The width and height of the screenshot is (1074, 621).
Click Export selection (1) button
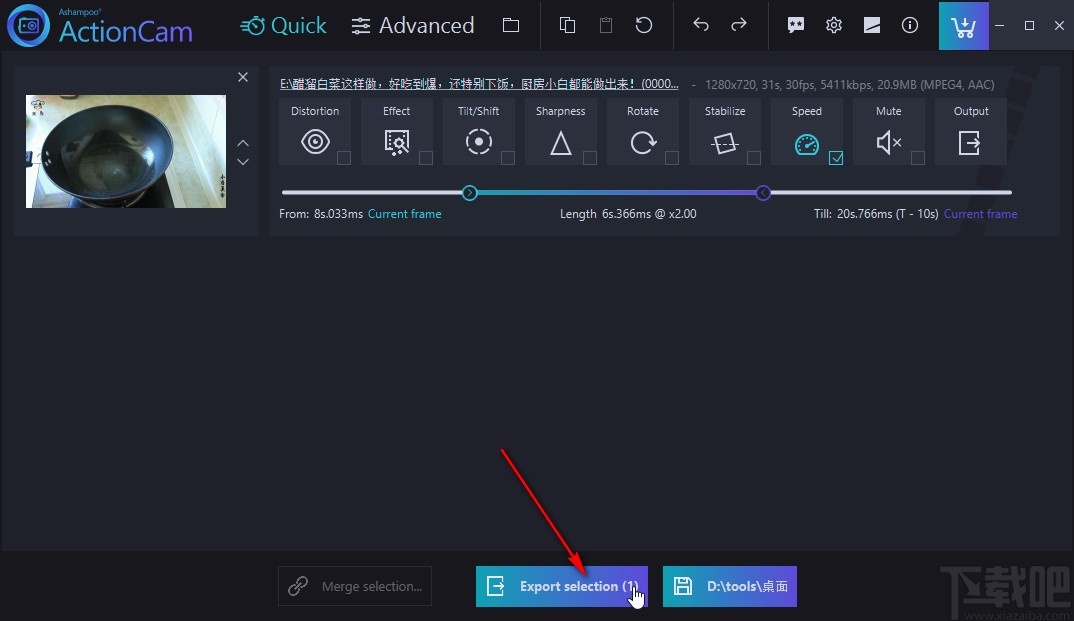coord(562,586)
